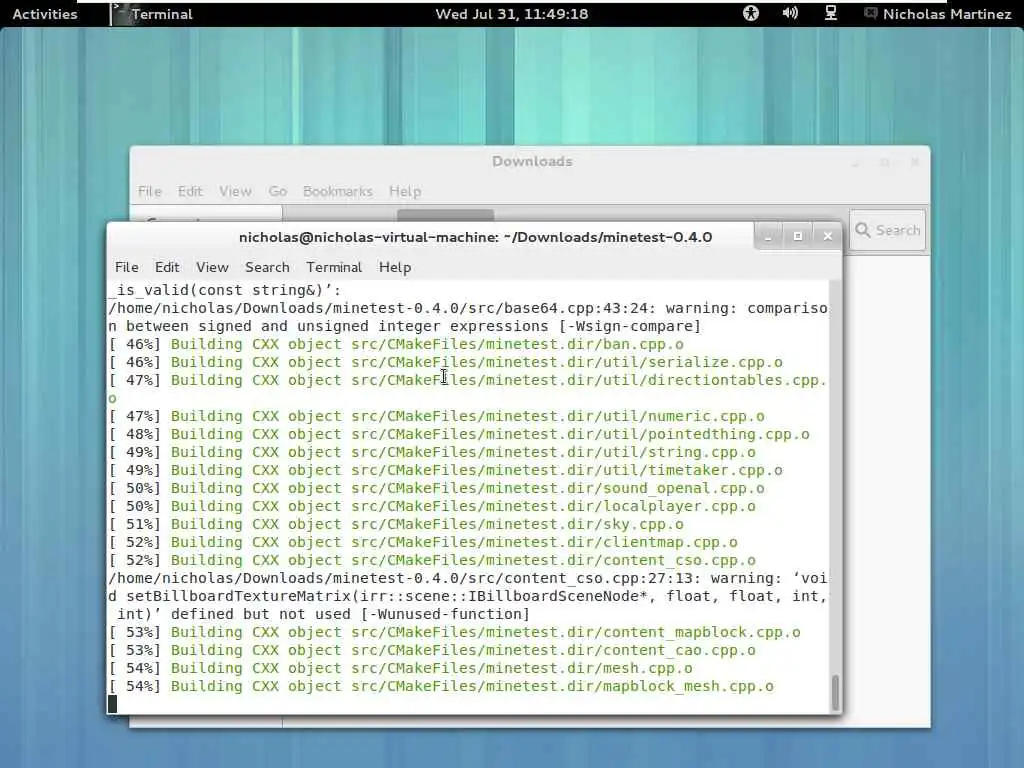Open the terminal Help menu
Screen dimensions: 1024x768
pyautogui.click(x=395, y=267)
